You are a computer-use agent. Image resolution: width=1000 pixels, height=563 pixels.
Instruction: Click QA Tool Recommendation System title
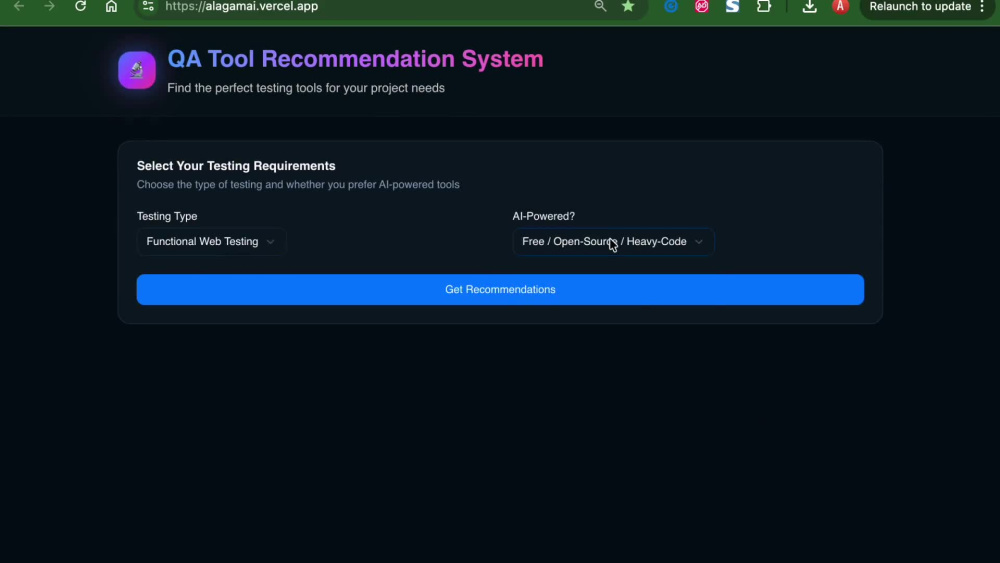pos(355,59)
